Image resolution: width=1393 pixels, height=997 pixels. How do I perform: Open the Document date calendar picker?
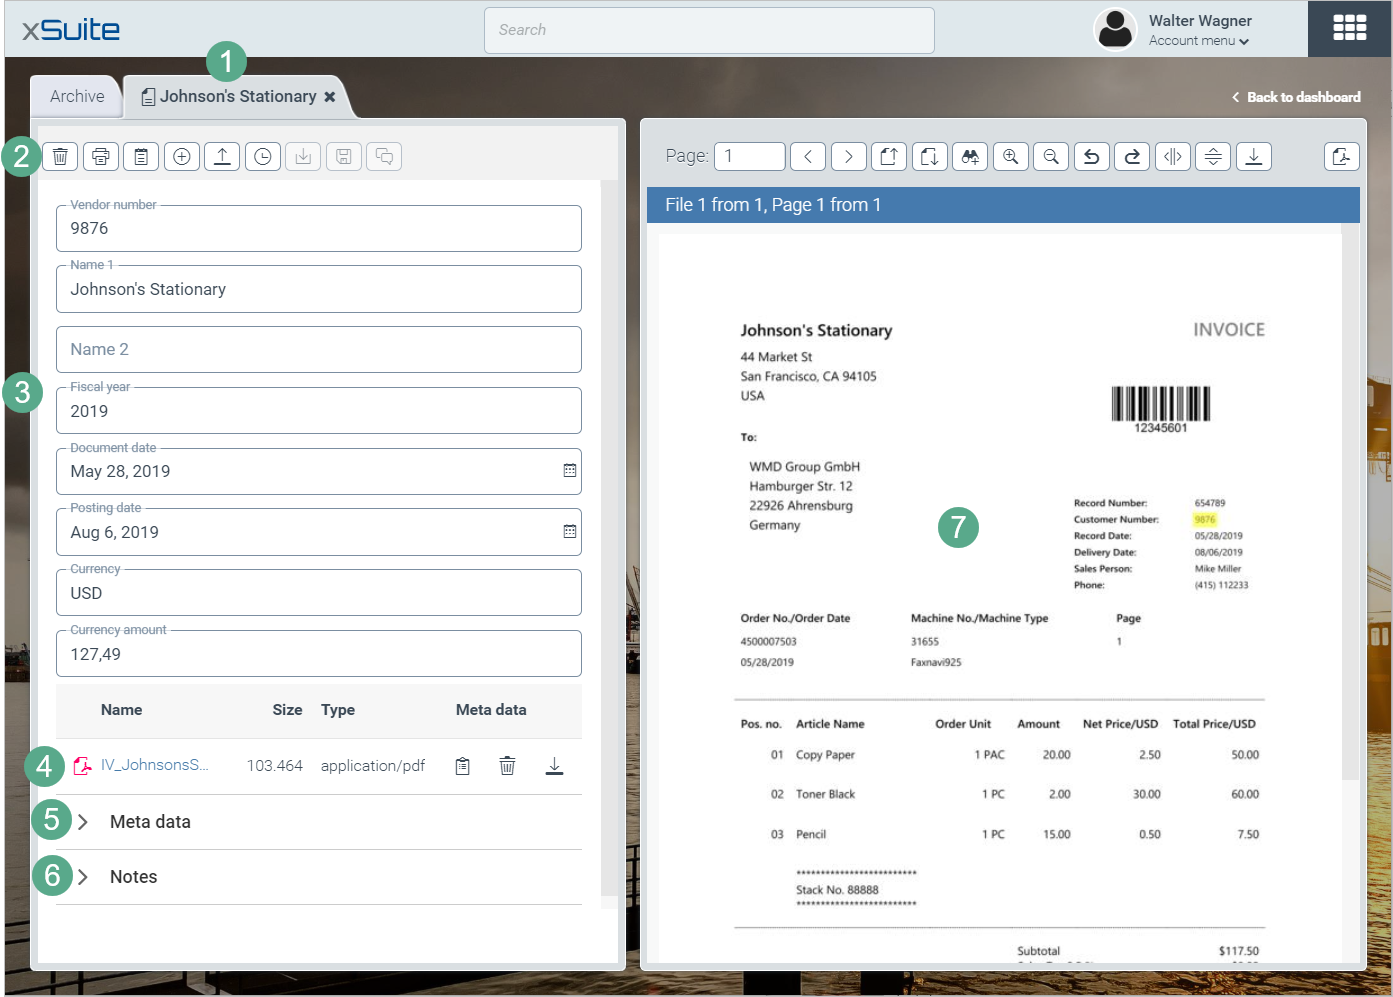coord(569,471)
